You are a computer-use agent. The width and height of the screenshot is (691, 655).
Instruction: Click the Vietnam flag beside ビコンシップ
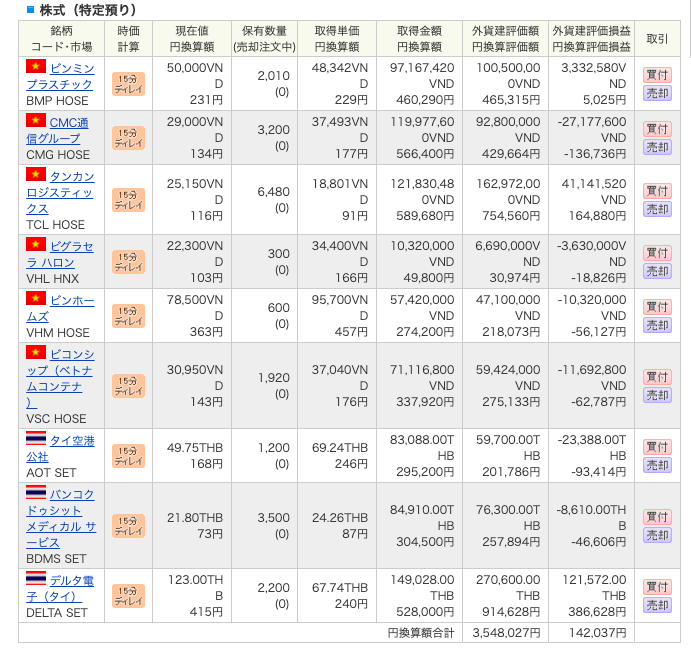click(x=36, y=352)
